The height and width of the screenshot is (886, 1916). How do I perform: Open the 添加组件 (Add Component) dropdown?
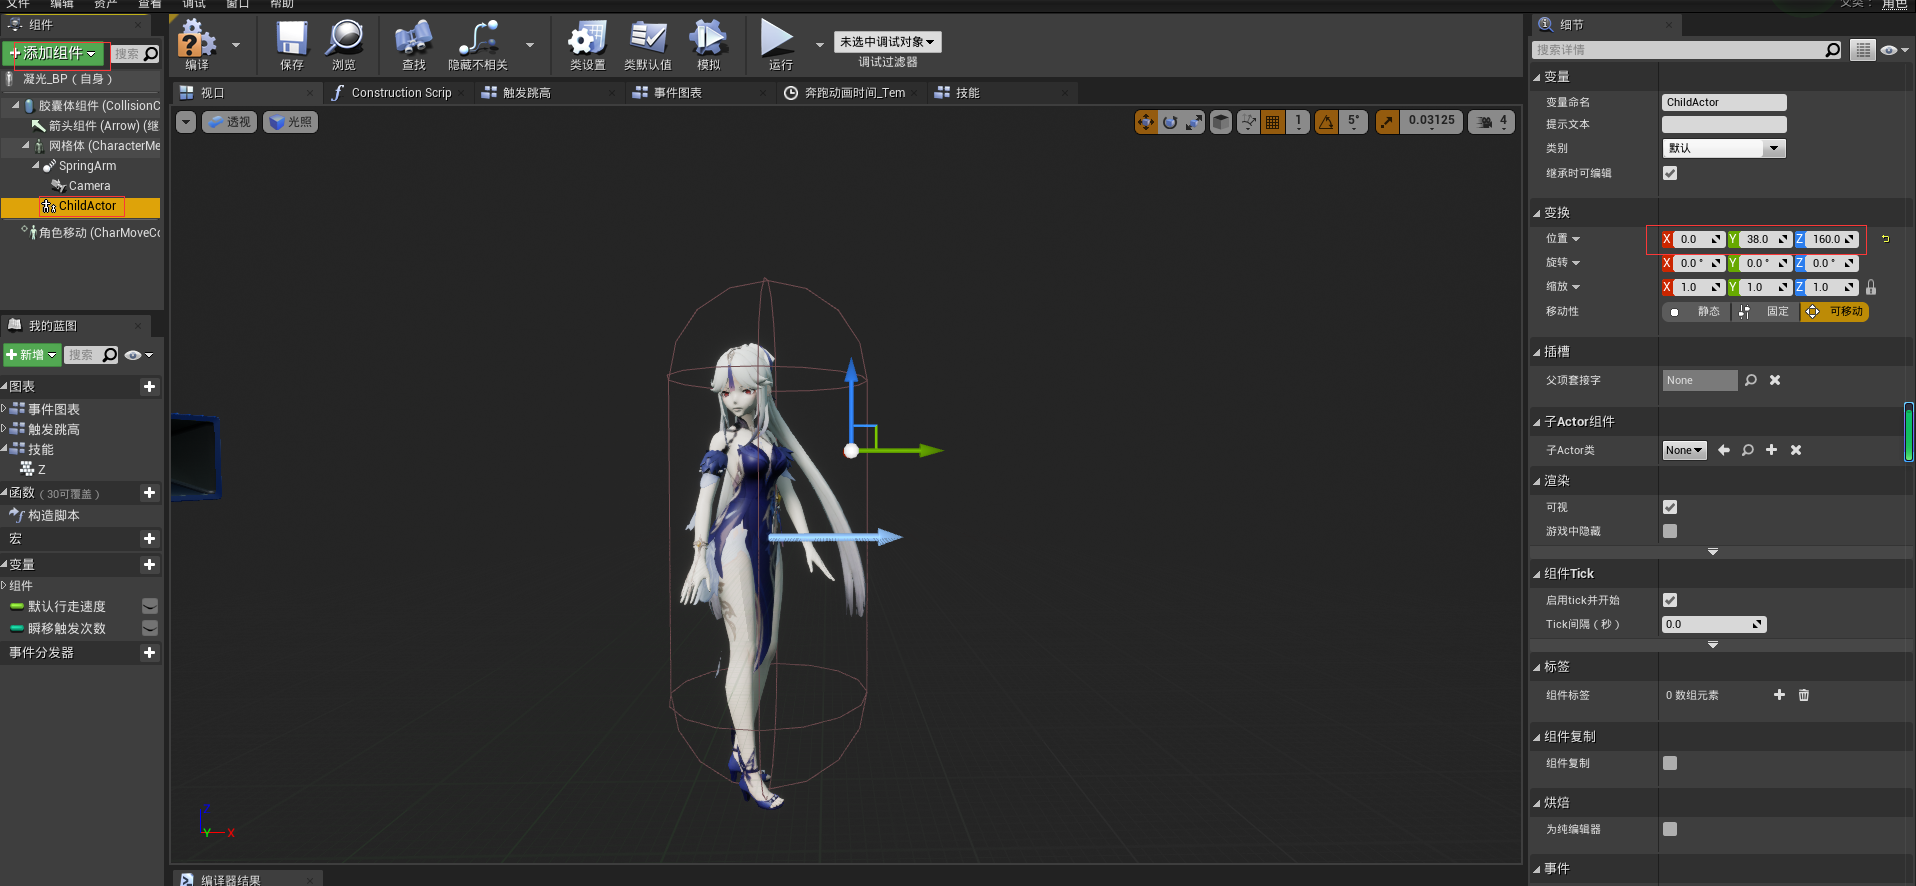coord(53,53)
